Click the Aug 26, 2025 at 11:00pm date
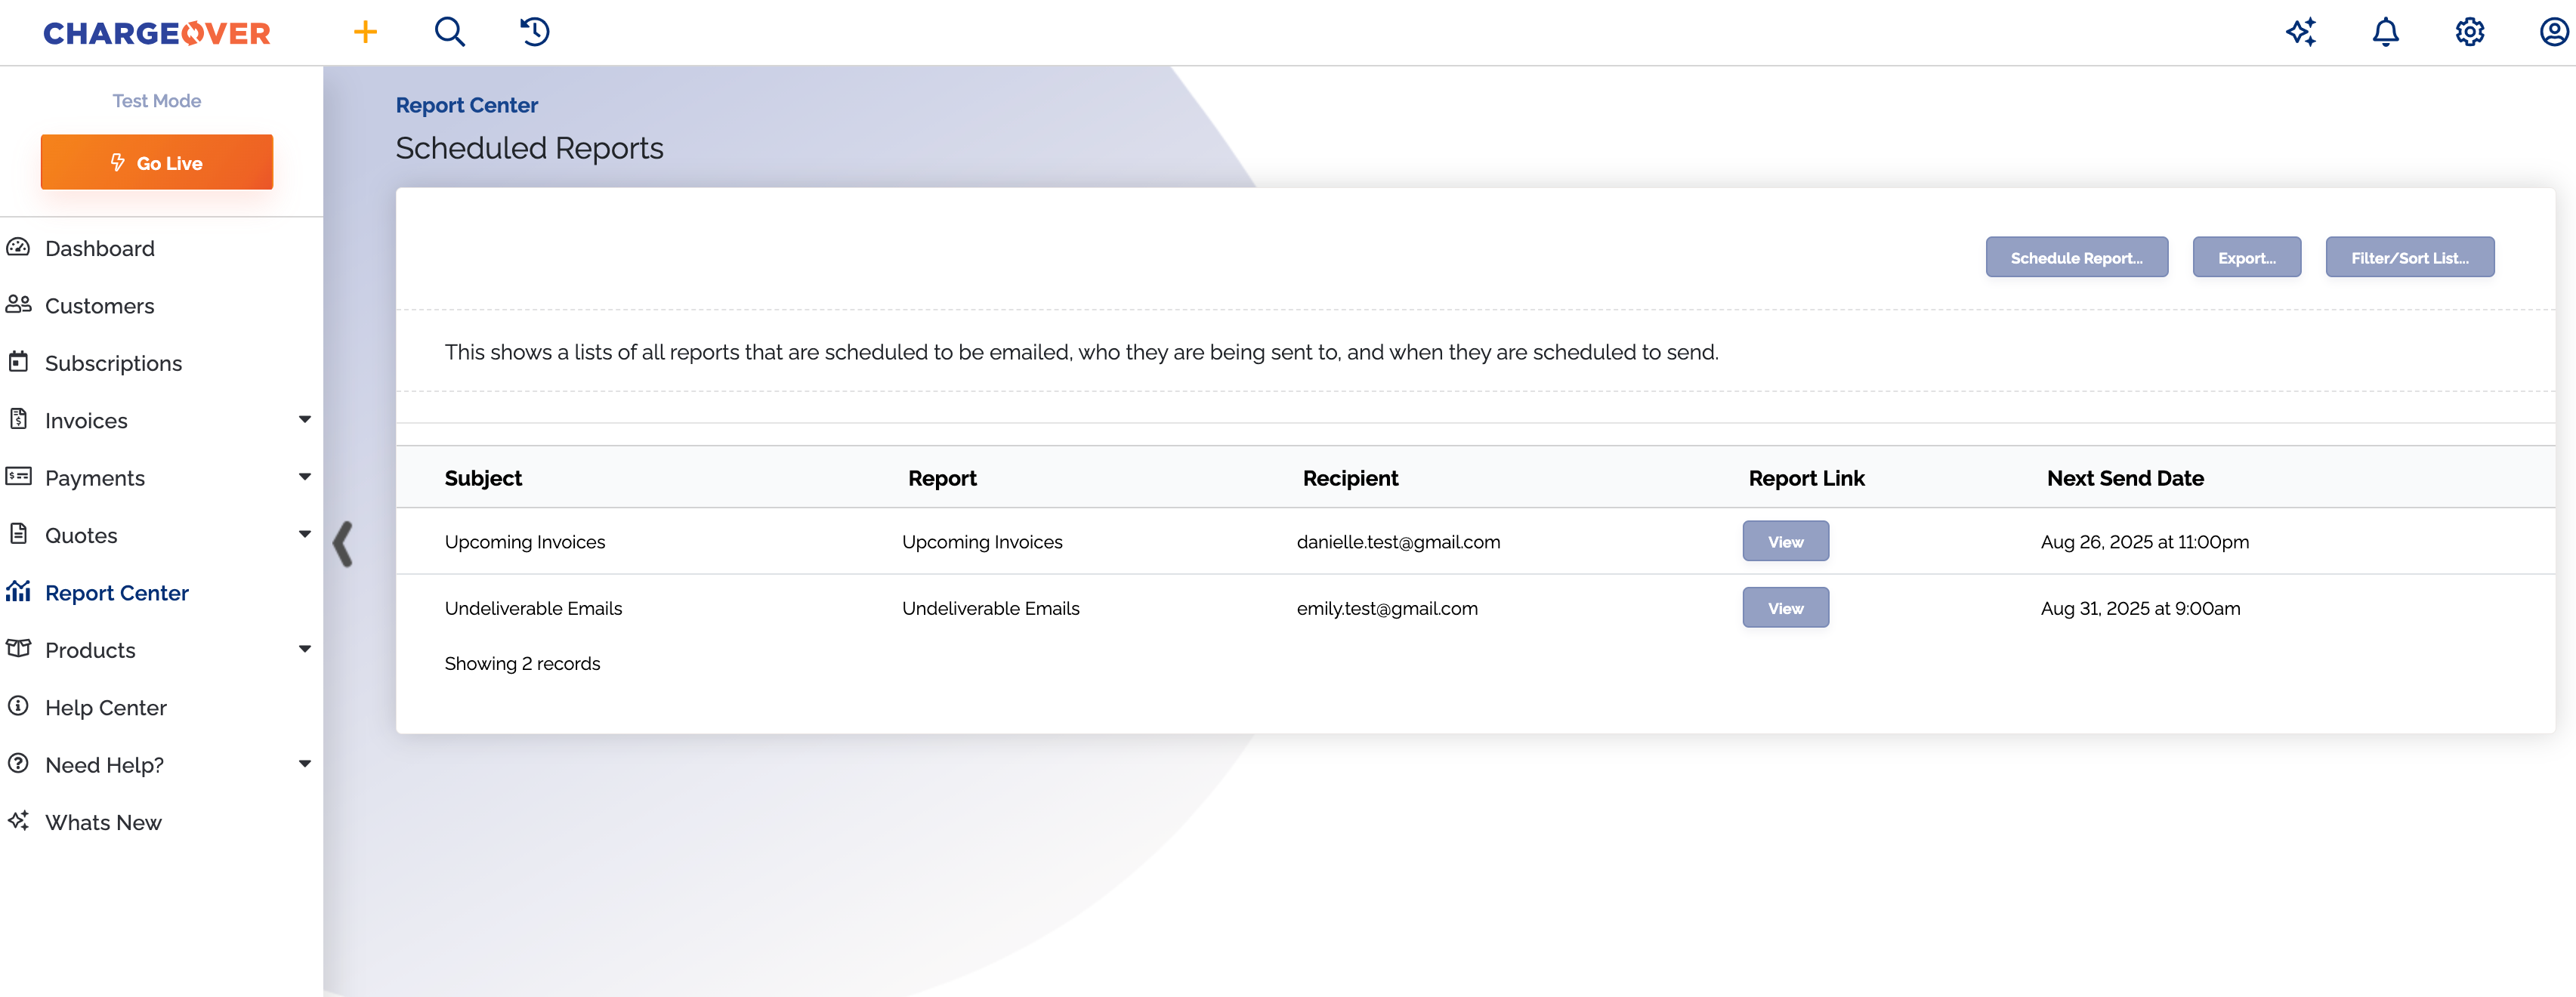This screenshot has width=2576, height=997. (2144, 542)
